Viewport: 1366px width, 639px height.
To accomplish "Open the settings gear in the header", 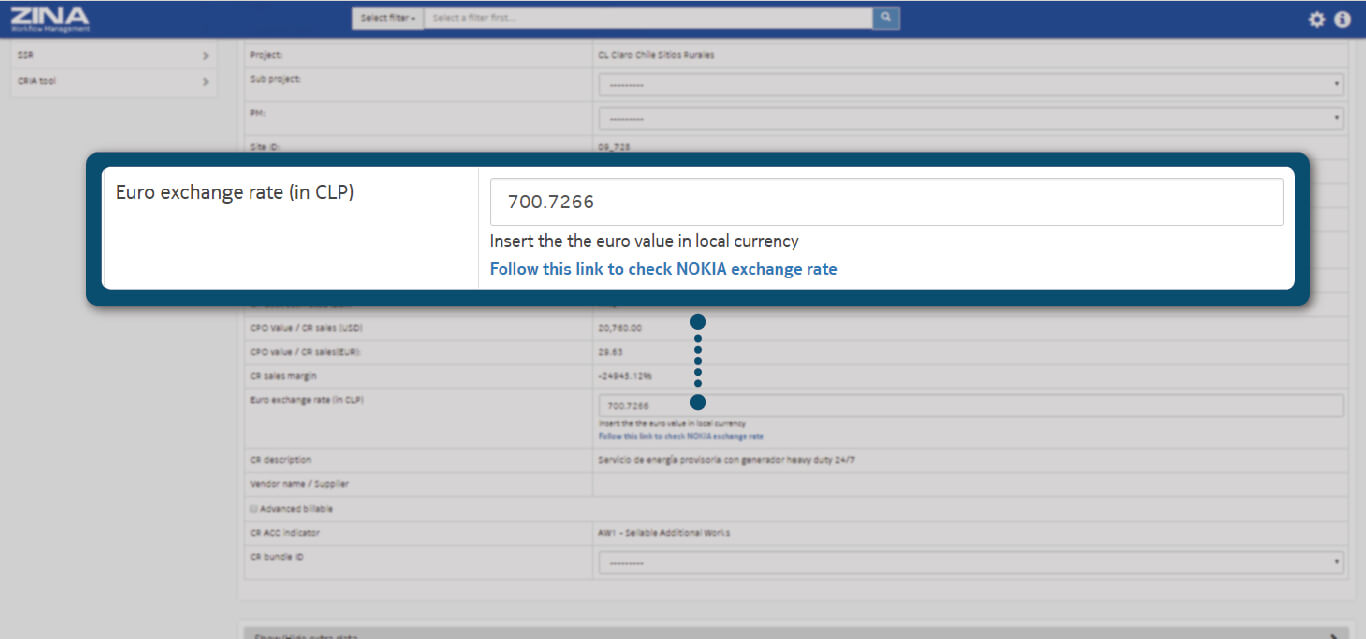I will (x=1317, y=19).
